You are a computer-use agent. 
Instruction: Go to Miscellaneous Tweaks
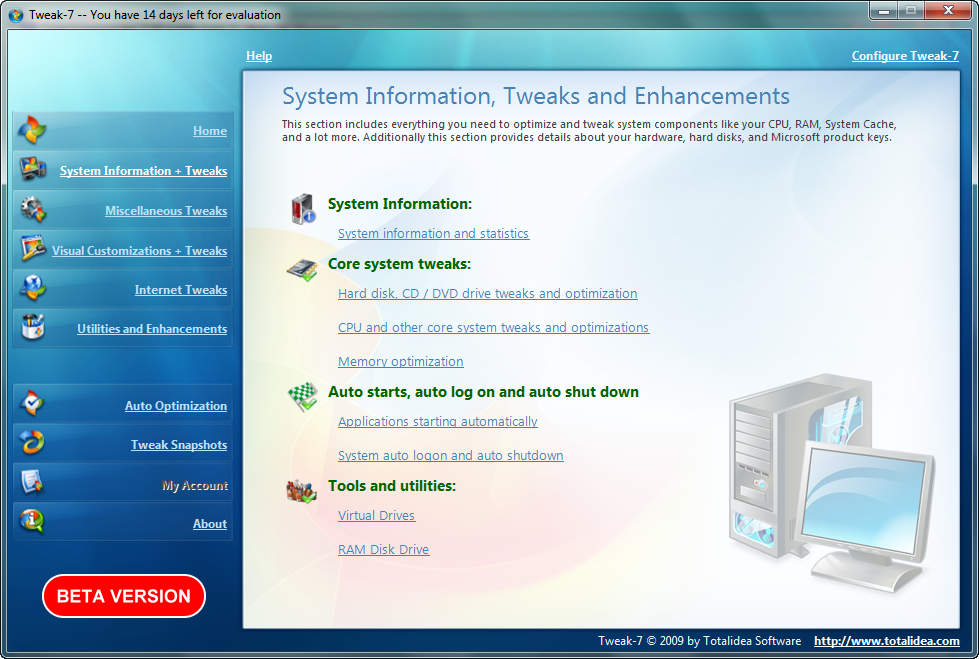(x=166, y=211)
